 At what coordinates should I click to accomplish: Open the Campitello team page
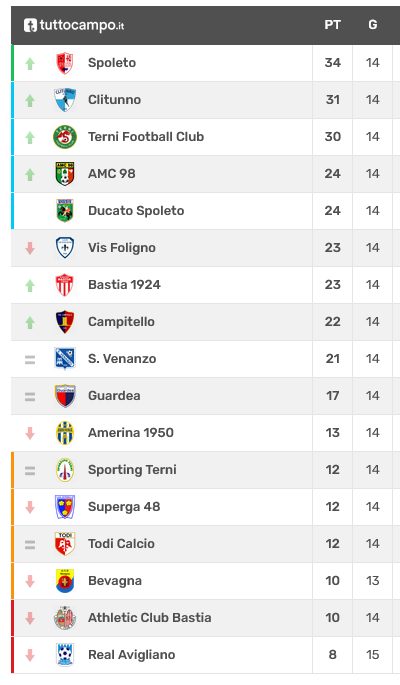pos(121,322)
